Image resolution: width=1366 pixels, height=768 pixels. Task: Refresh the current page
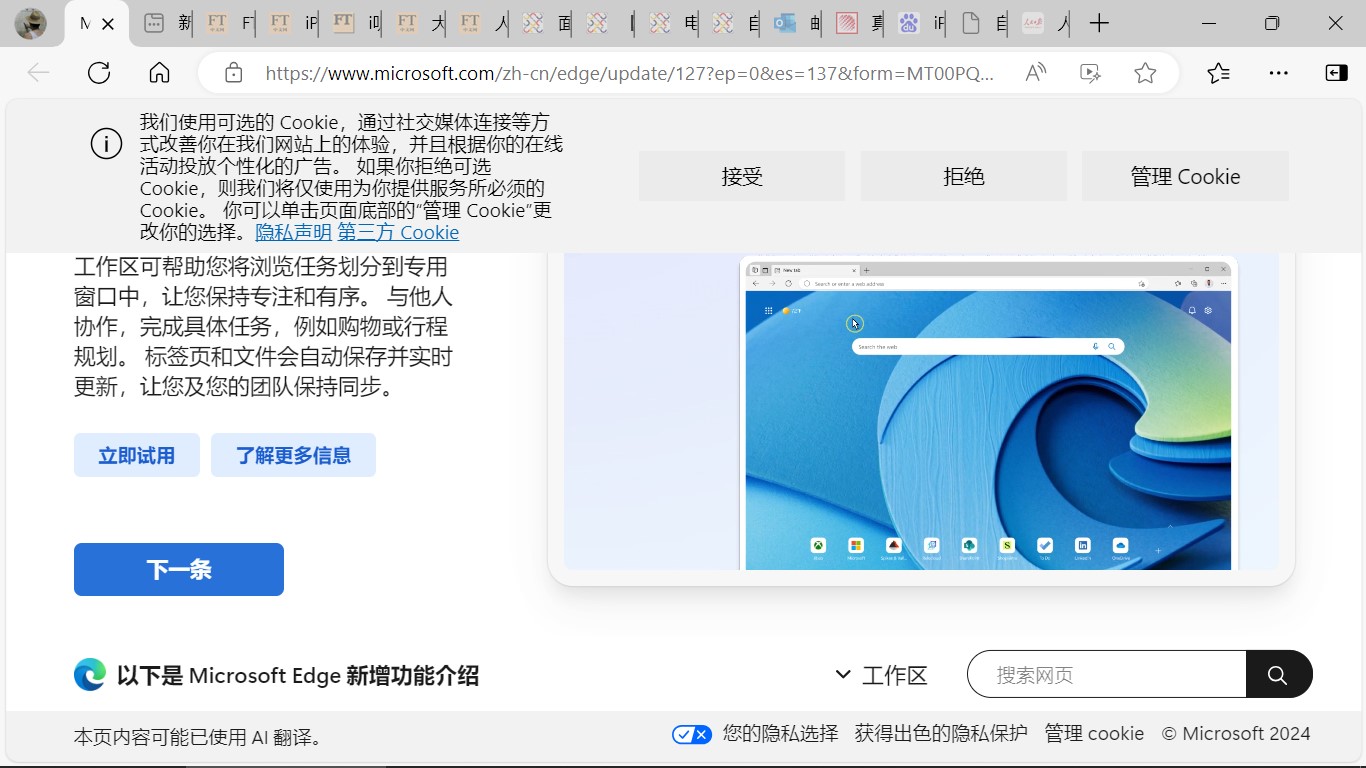(99, 73)
